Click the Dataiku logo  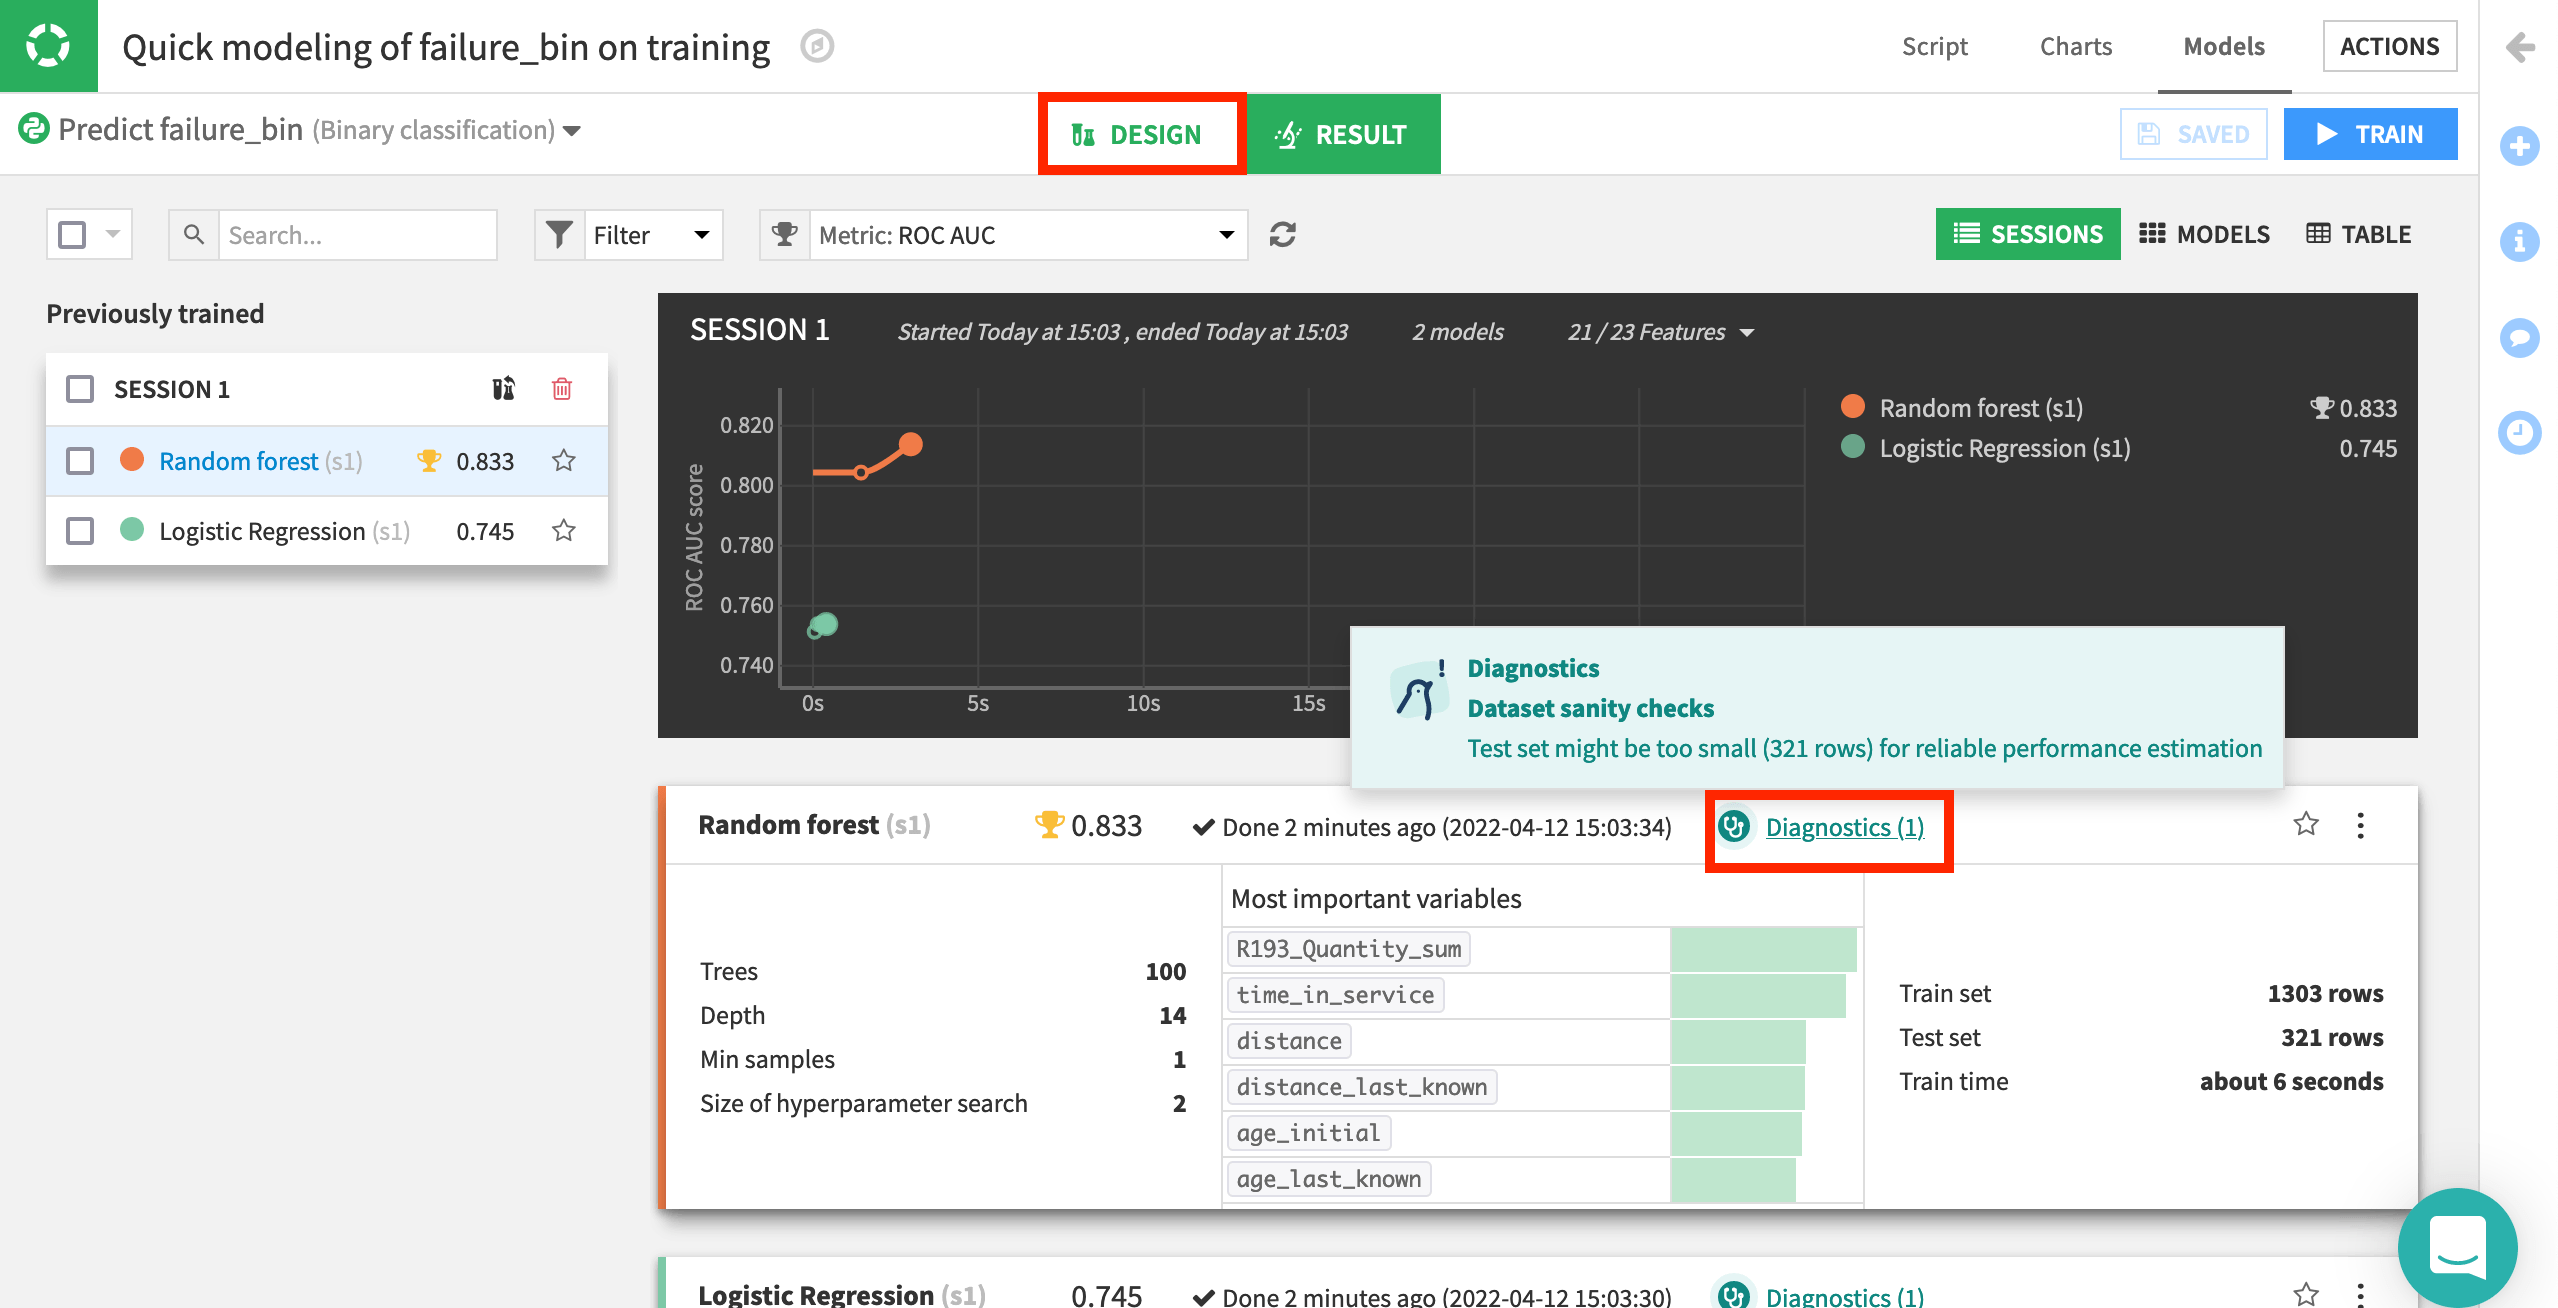(48, 45)
